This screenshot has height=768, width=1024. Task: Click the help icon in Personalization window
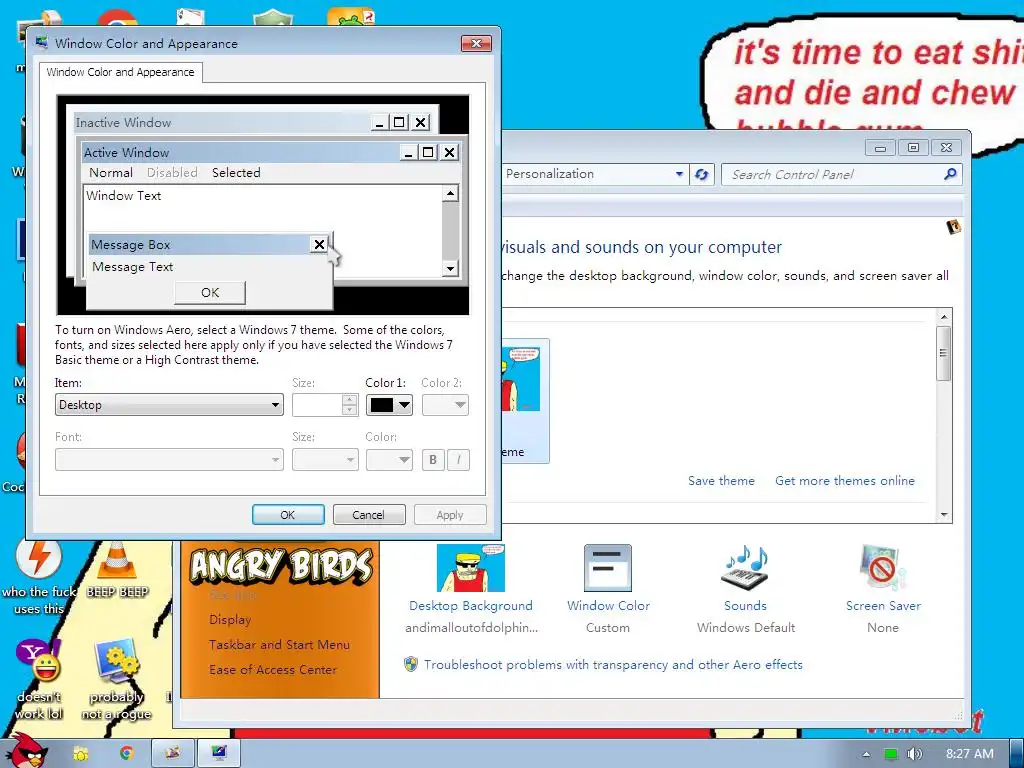pyautogui.click(x=953, y=227)
